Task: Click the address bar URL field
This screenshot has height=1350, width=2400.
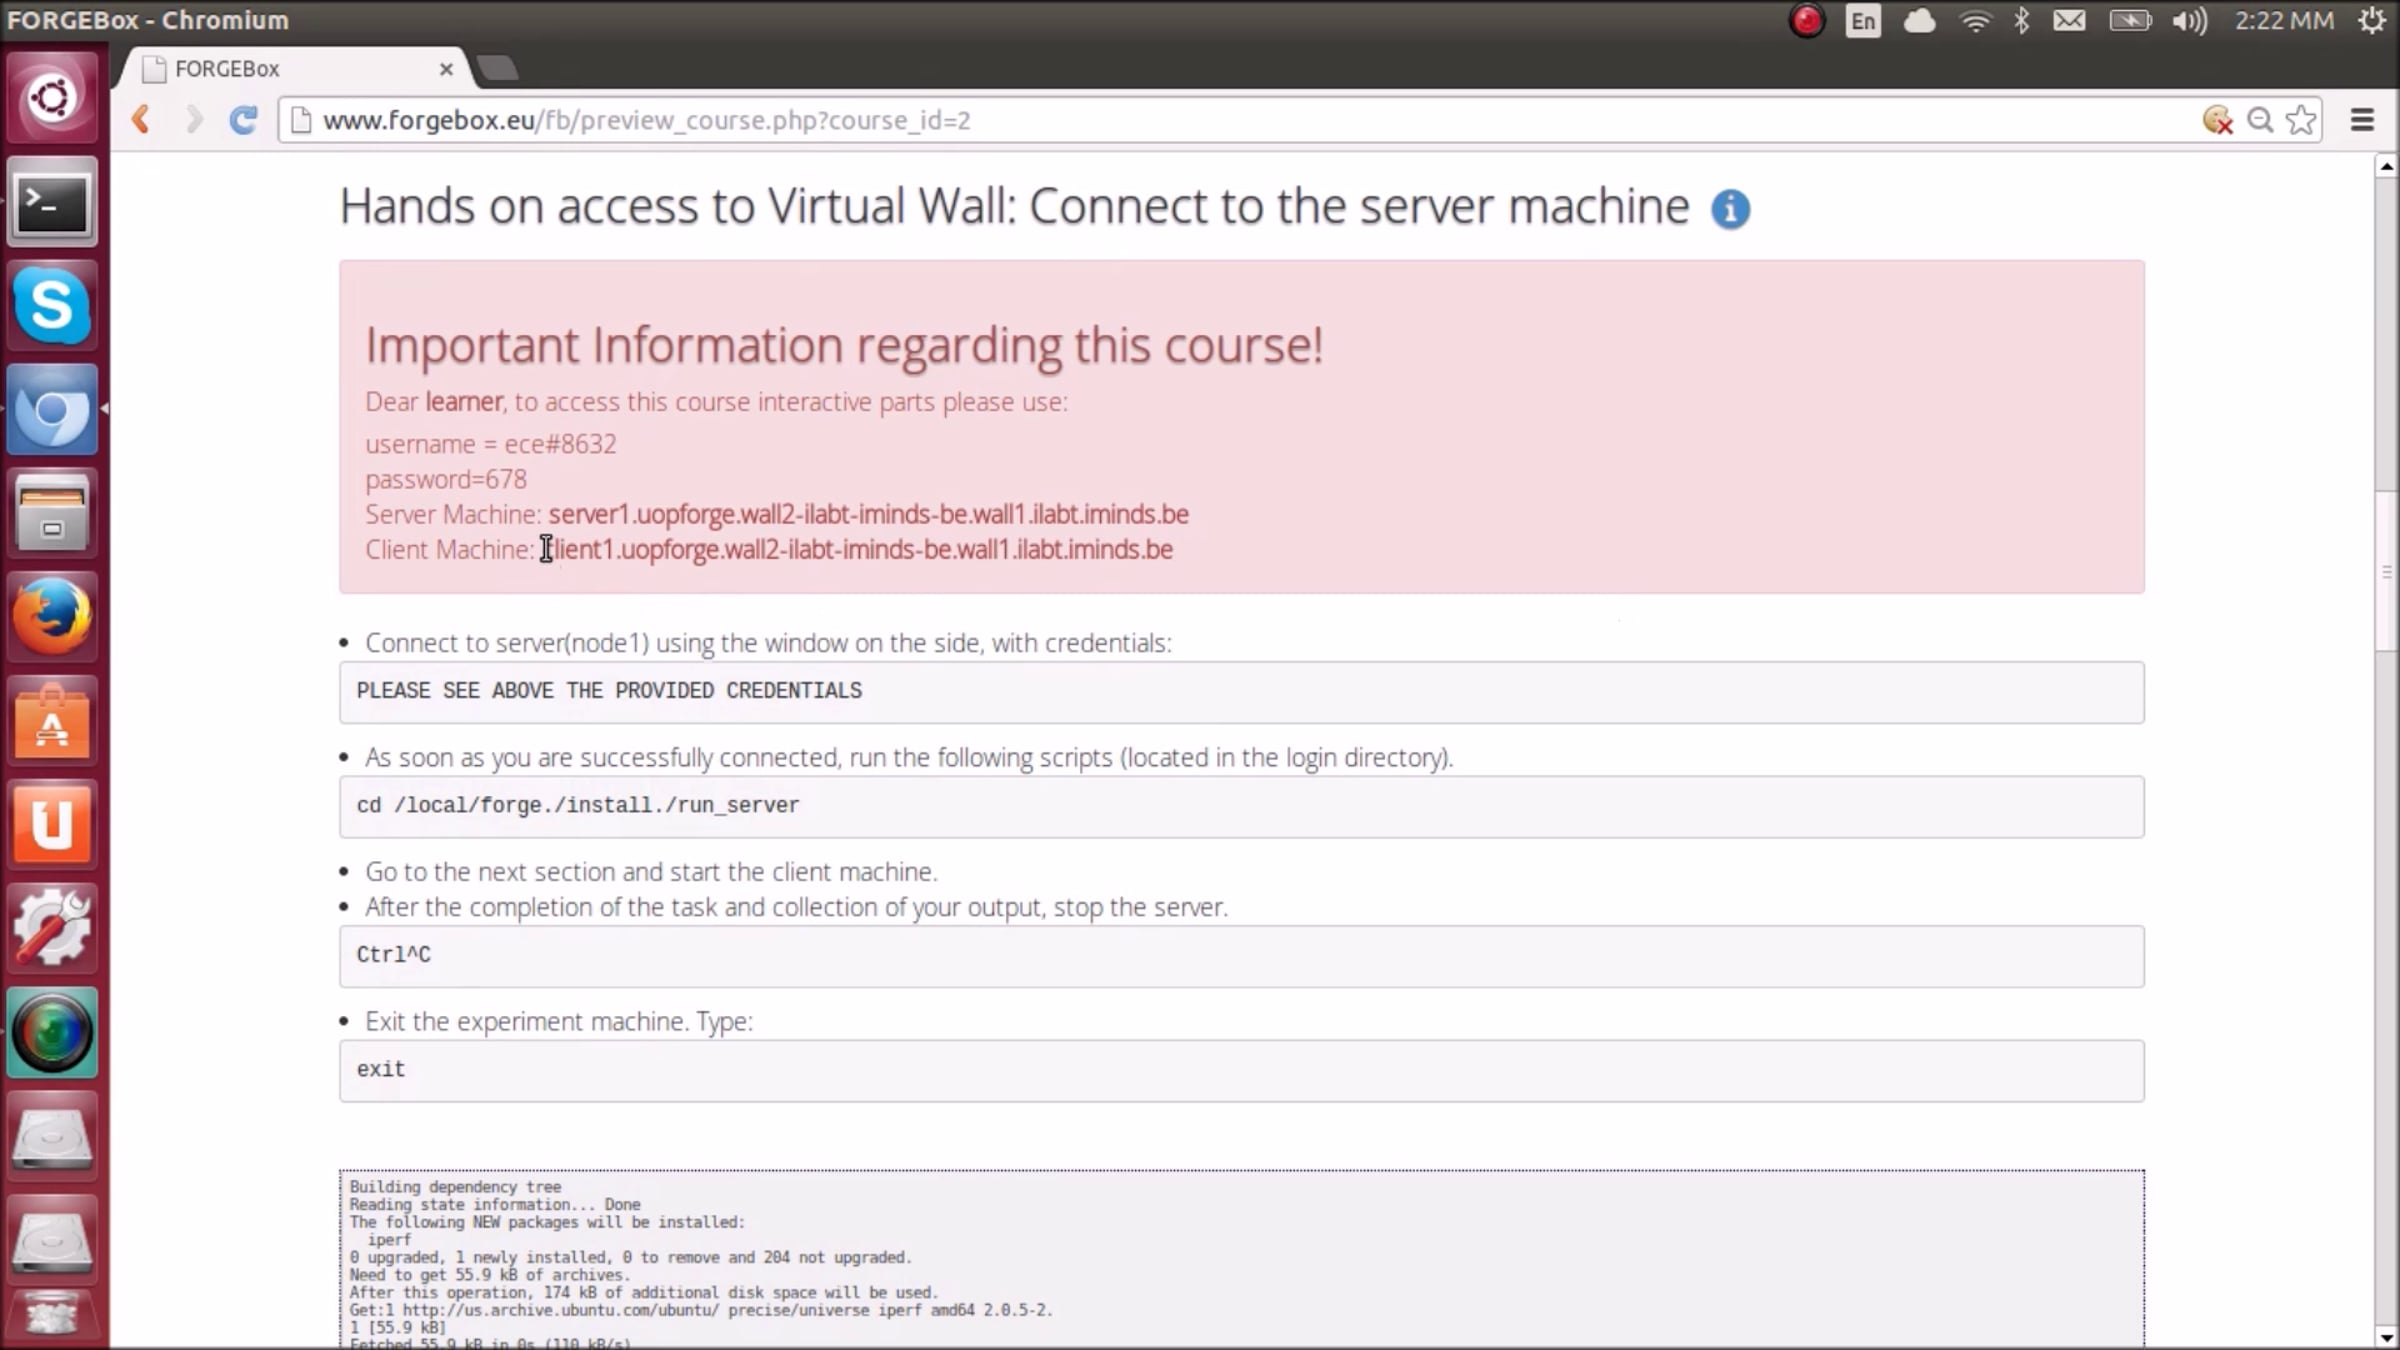Action: (x=1200, y=120)
